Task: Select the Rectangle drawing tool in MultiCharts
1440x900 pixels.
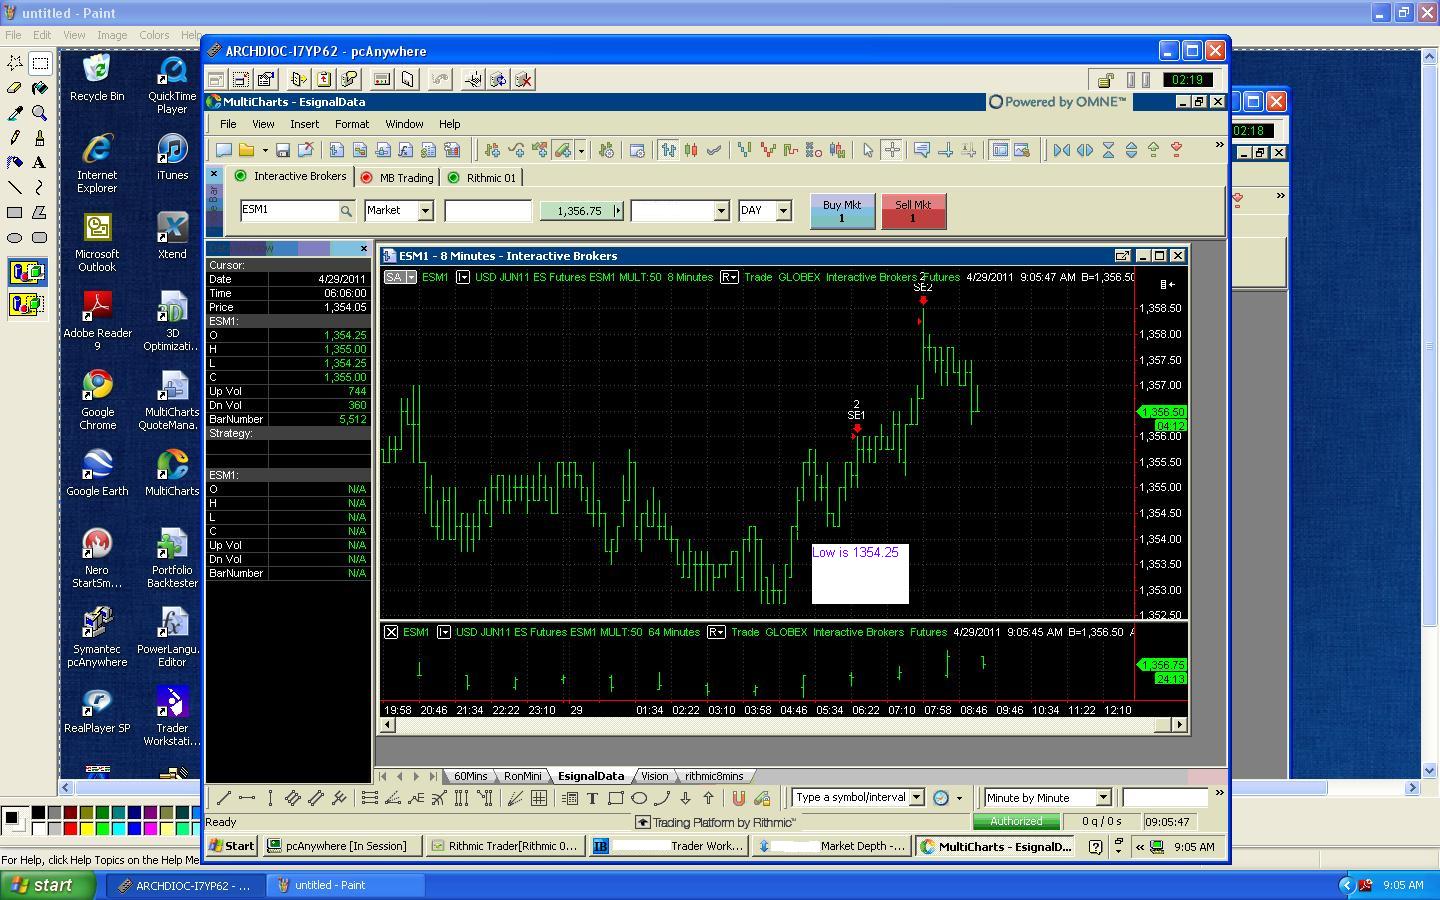Action: (615, 798)
